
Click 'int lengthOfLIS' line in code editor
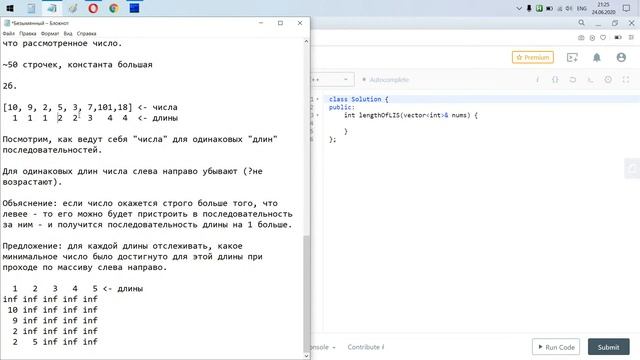[411, 115]
